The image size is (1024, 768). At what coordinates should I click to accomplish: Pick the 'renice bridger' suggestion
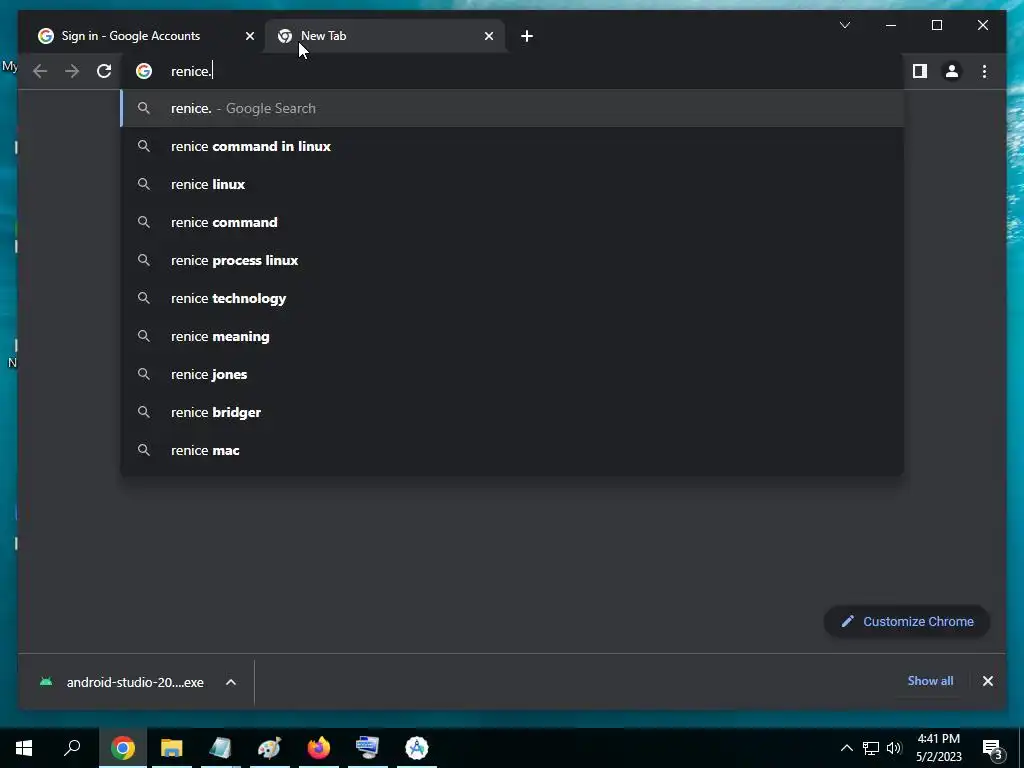[512, 412]
